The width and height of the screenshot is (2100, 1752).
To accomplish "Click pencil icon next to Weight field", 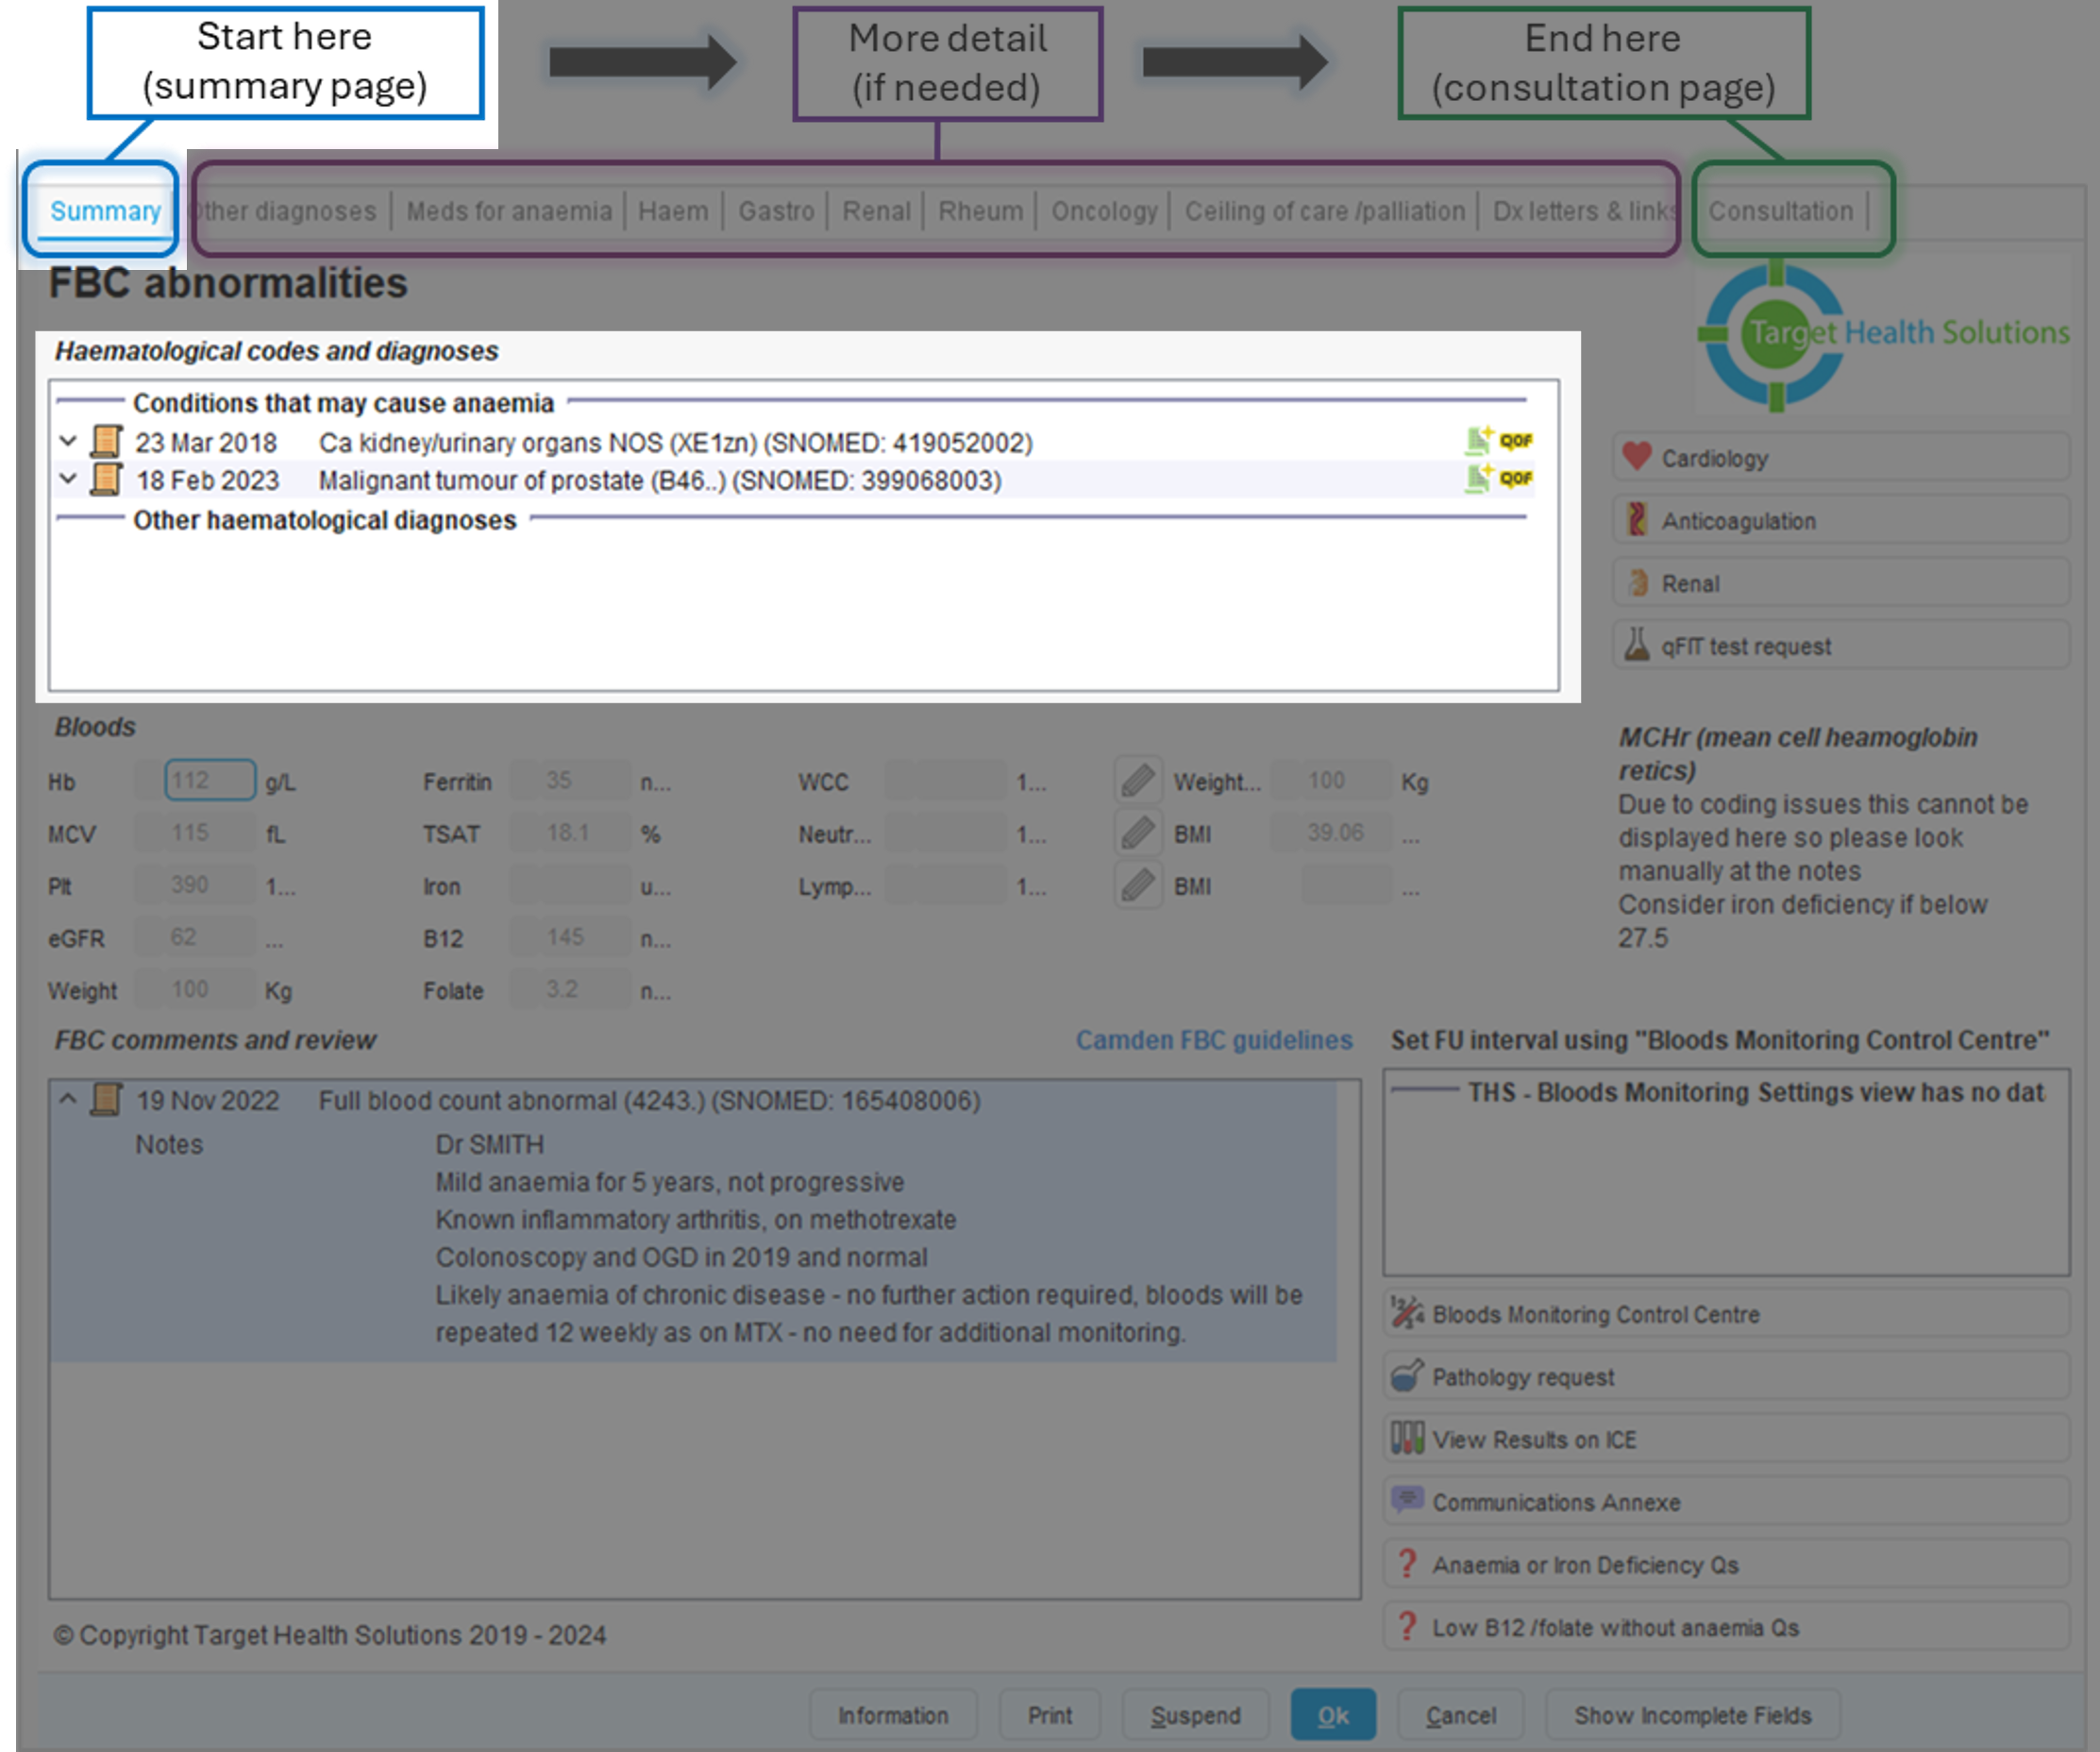I will [1138, 781].
